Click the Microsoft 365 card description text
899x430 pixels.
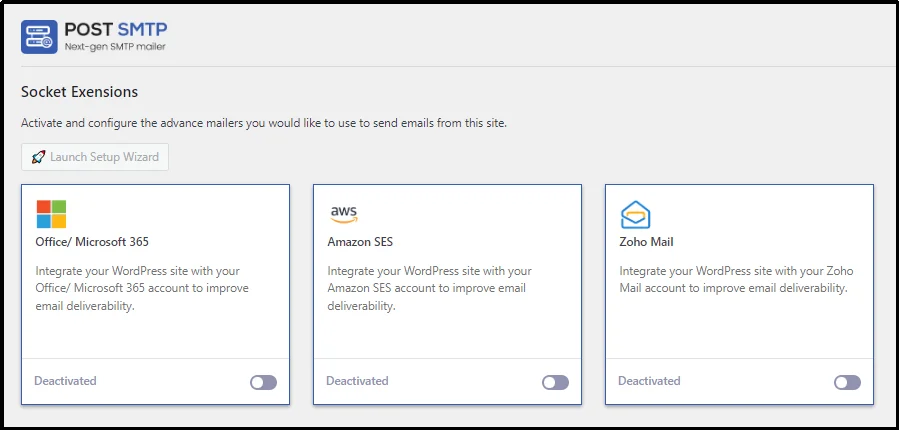pos(142,288)
